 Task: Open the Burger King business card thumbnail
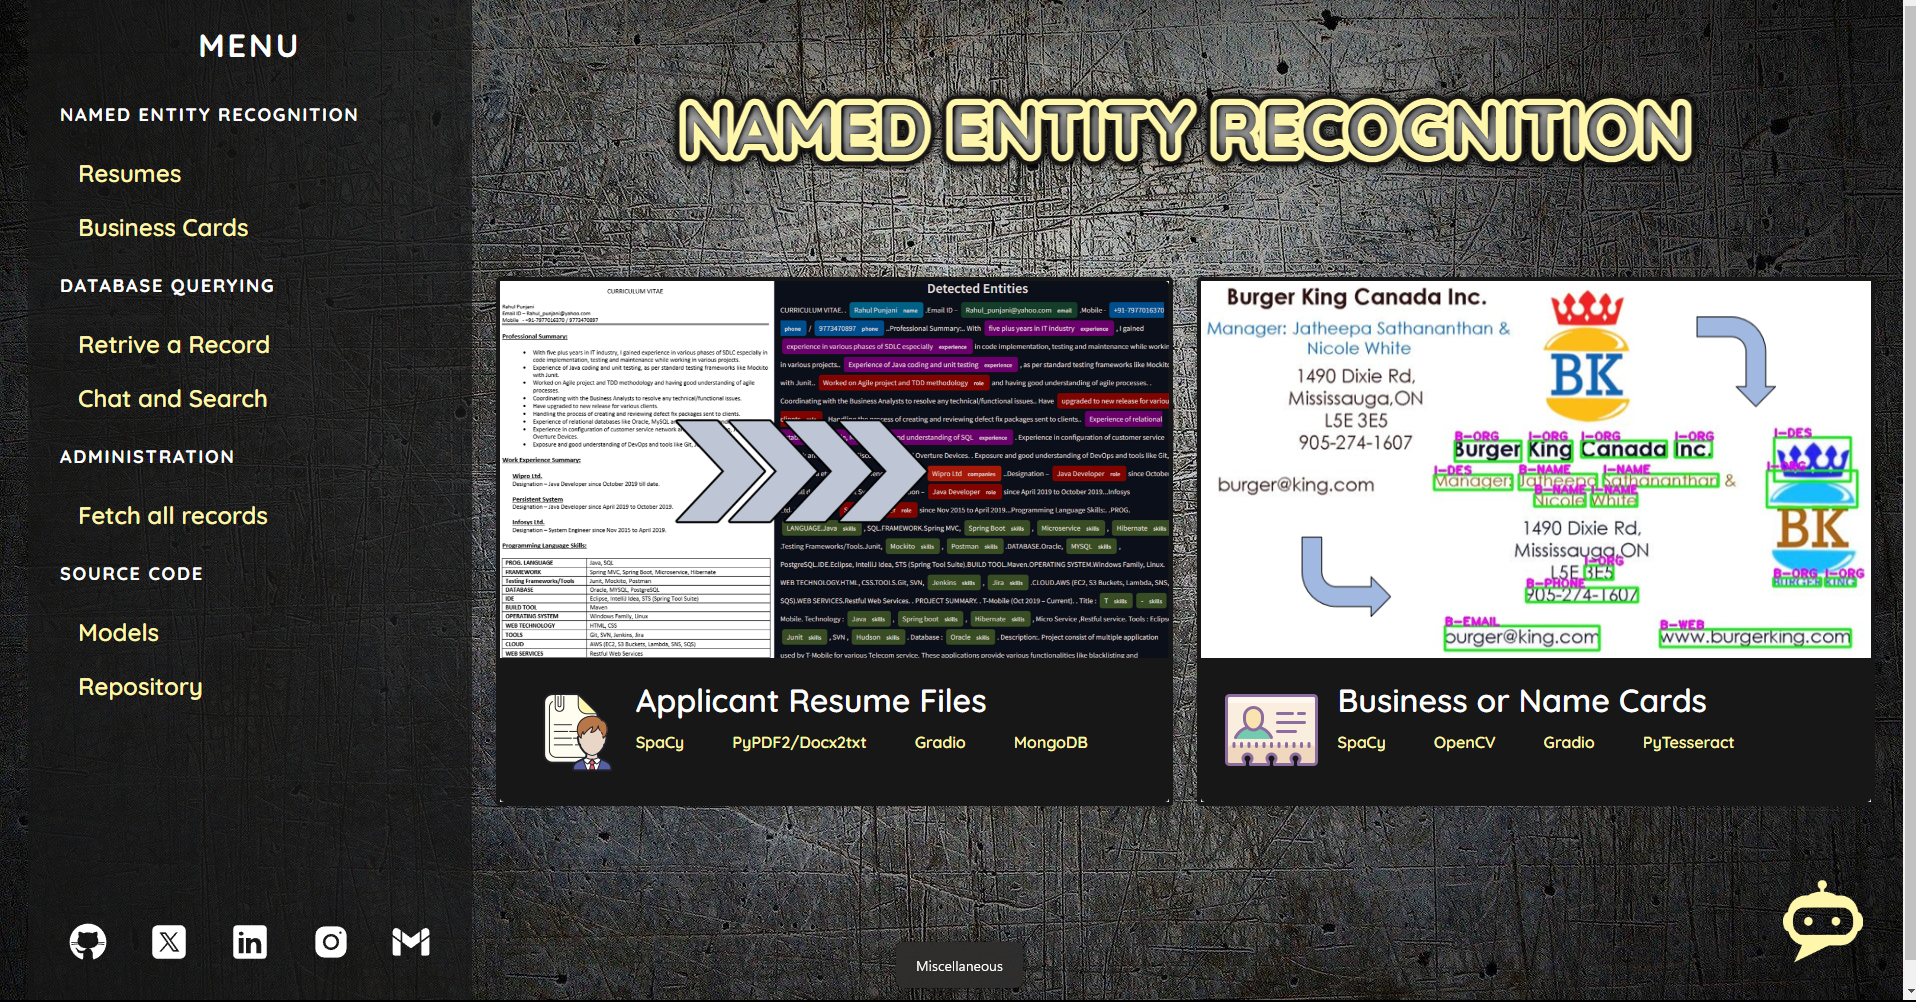[x=1535, y=469]
